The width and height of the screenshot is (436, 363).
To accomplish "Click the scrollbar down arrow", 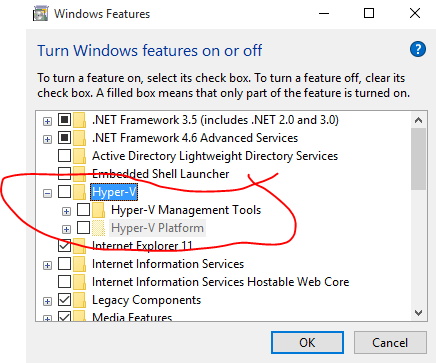I will point(418,313).
